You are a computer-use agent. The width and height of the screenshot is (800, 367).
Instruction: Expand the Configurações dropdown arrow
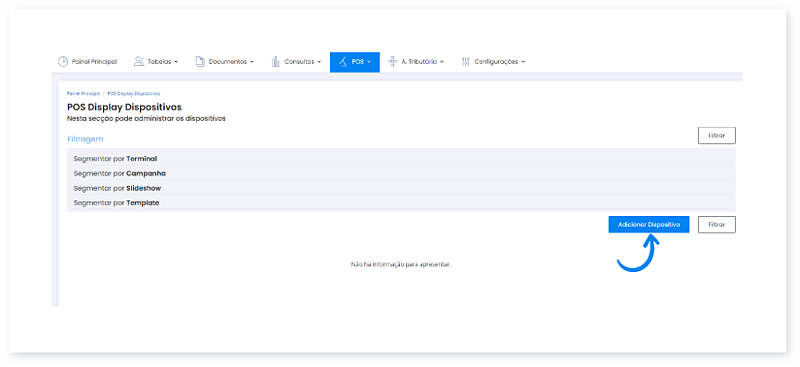523,62
